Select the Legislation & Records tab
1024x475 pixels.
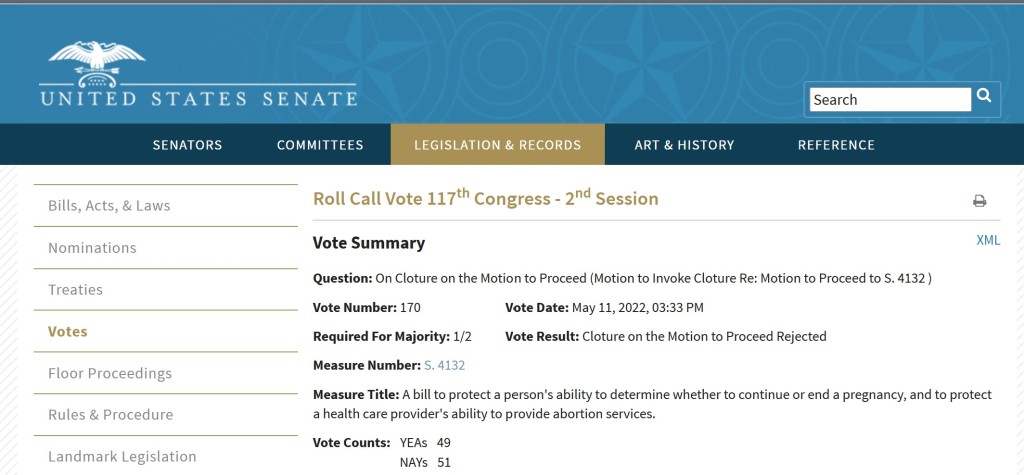tap(497, 145)
